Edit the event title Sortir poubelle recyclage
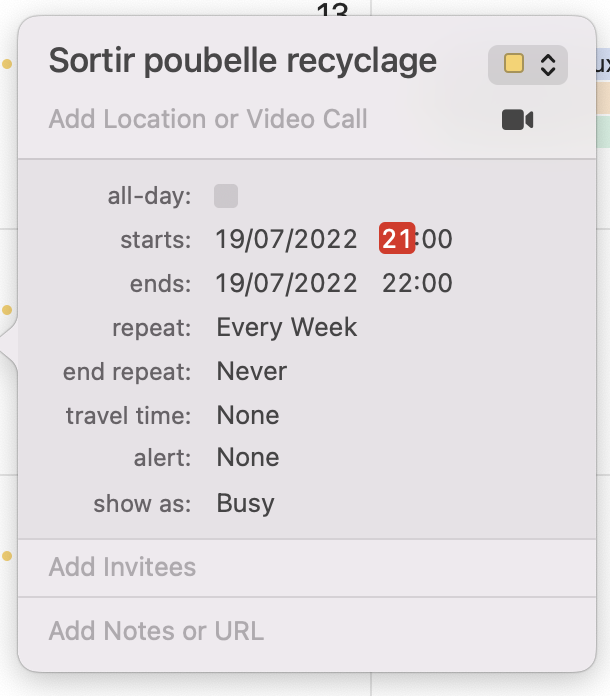Screen dimensions: 610x696 (x=242, y=61)
